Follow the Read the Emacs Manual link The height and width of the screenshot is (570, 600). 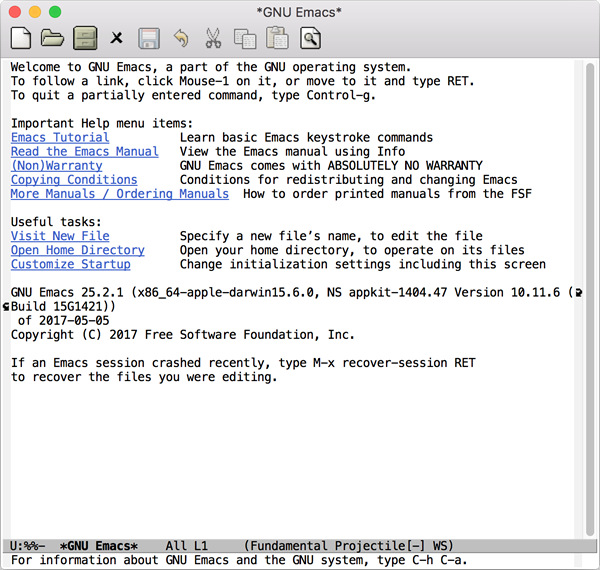coord(85,151)
